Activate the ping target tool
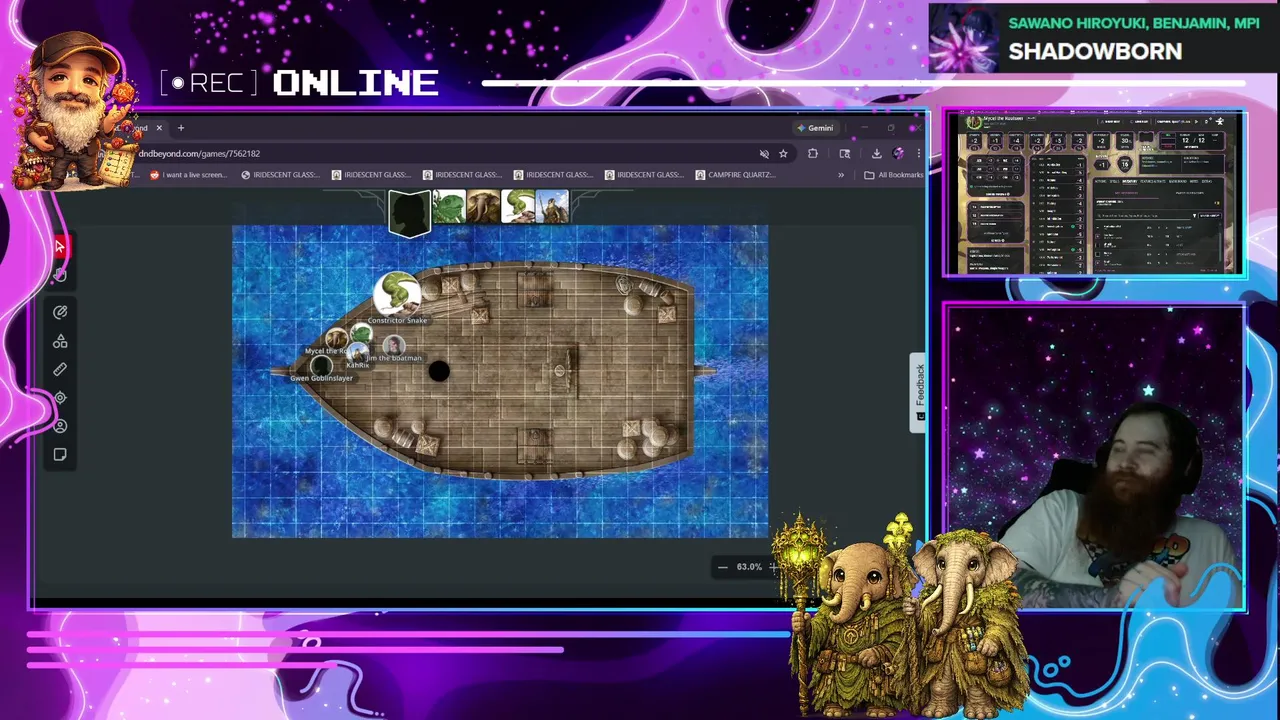1280x720 pixels. point(60,398)
